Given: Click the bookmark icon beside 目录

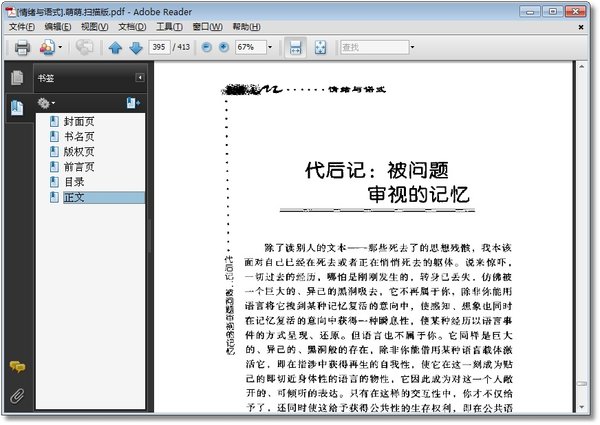Looking at the screenshot, I should coord(54,182).
